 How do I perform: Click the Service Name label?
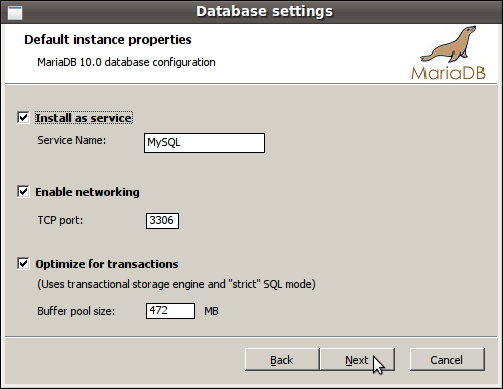coord(72,140)
